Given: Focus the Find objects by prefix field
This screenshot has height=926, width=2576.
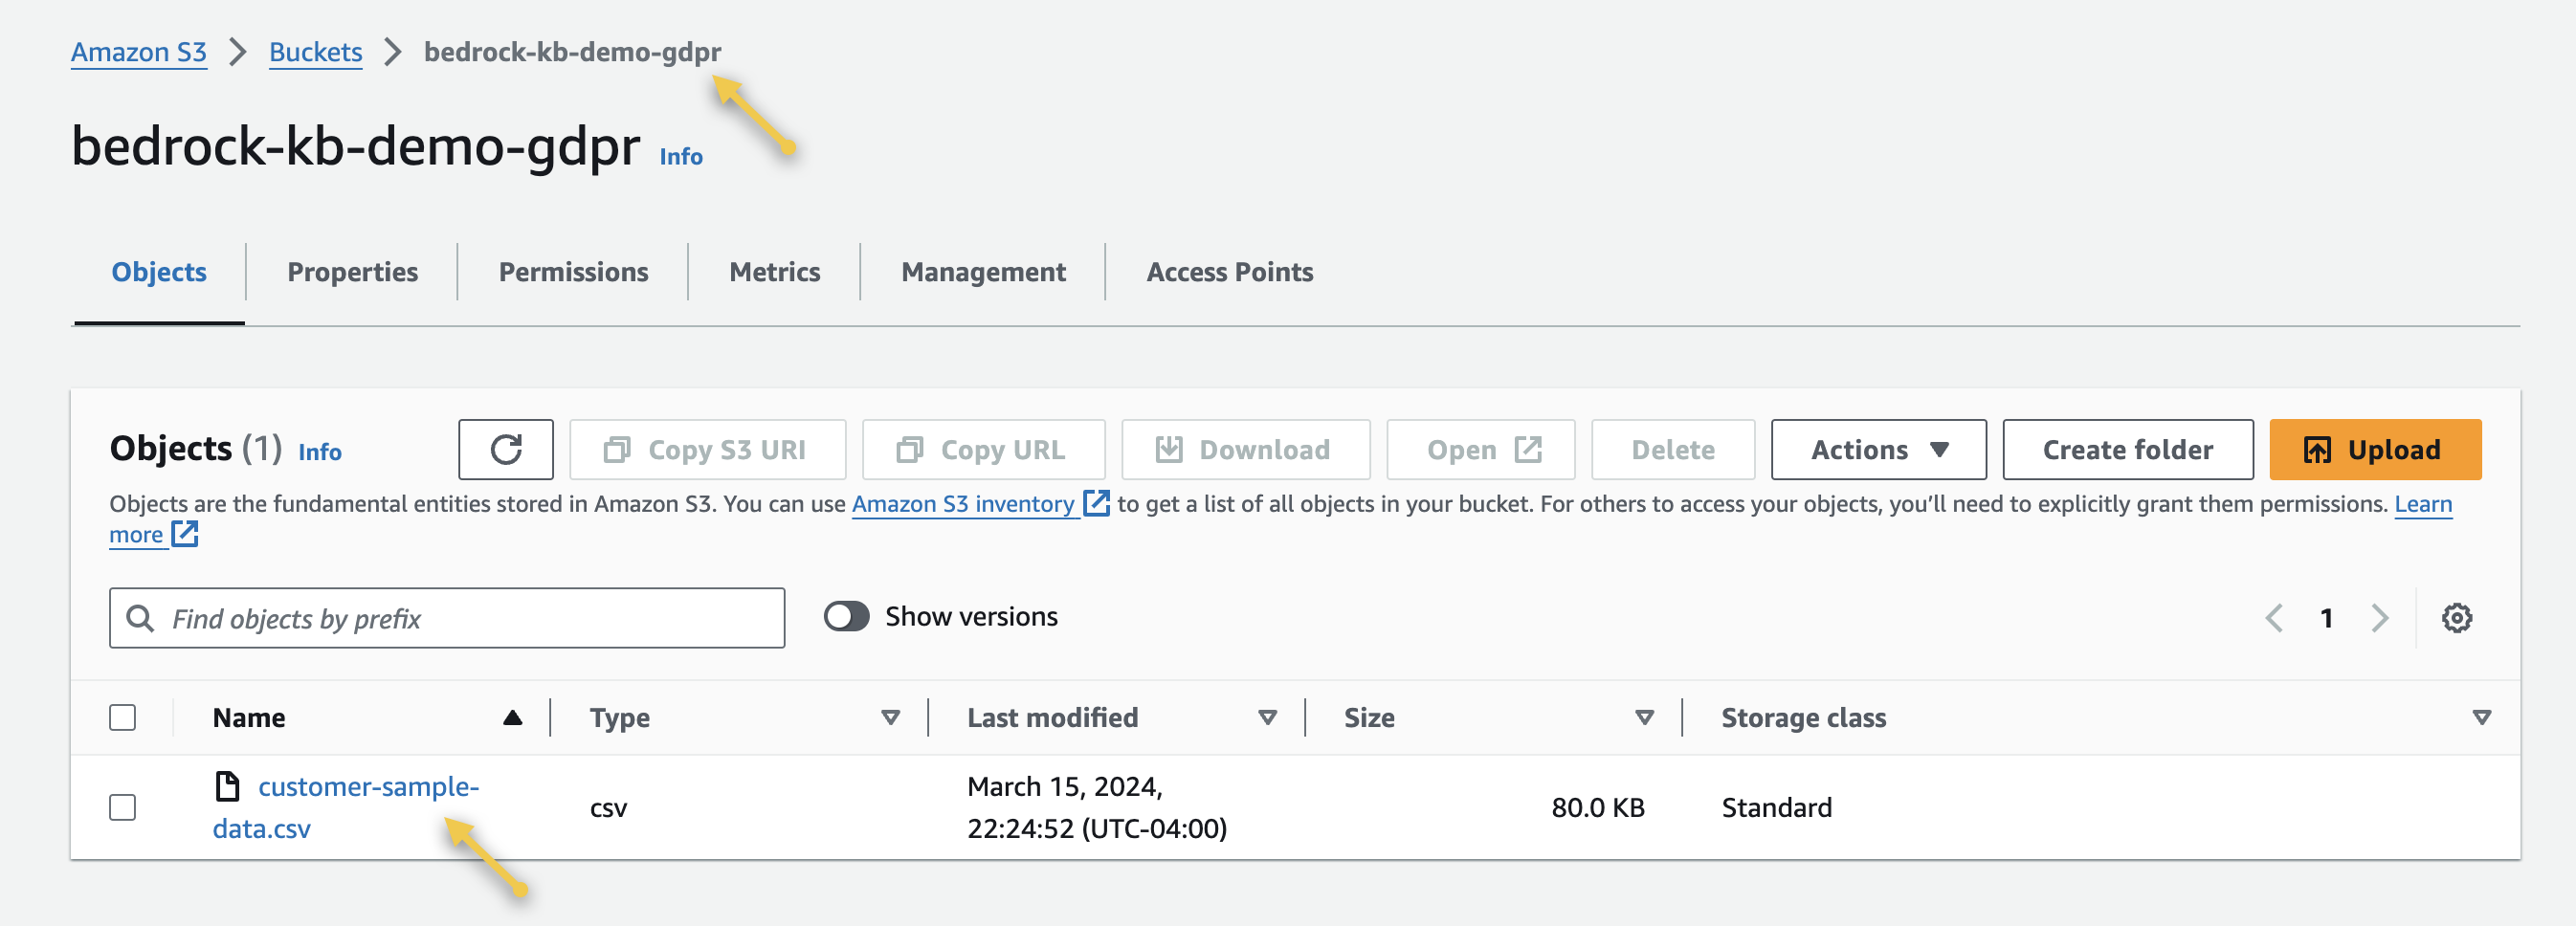Looking at the screenshot, I should (447, 618).
